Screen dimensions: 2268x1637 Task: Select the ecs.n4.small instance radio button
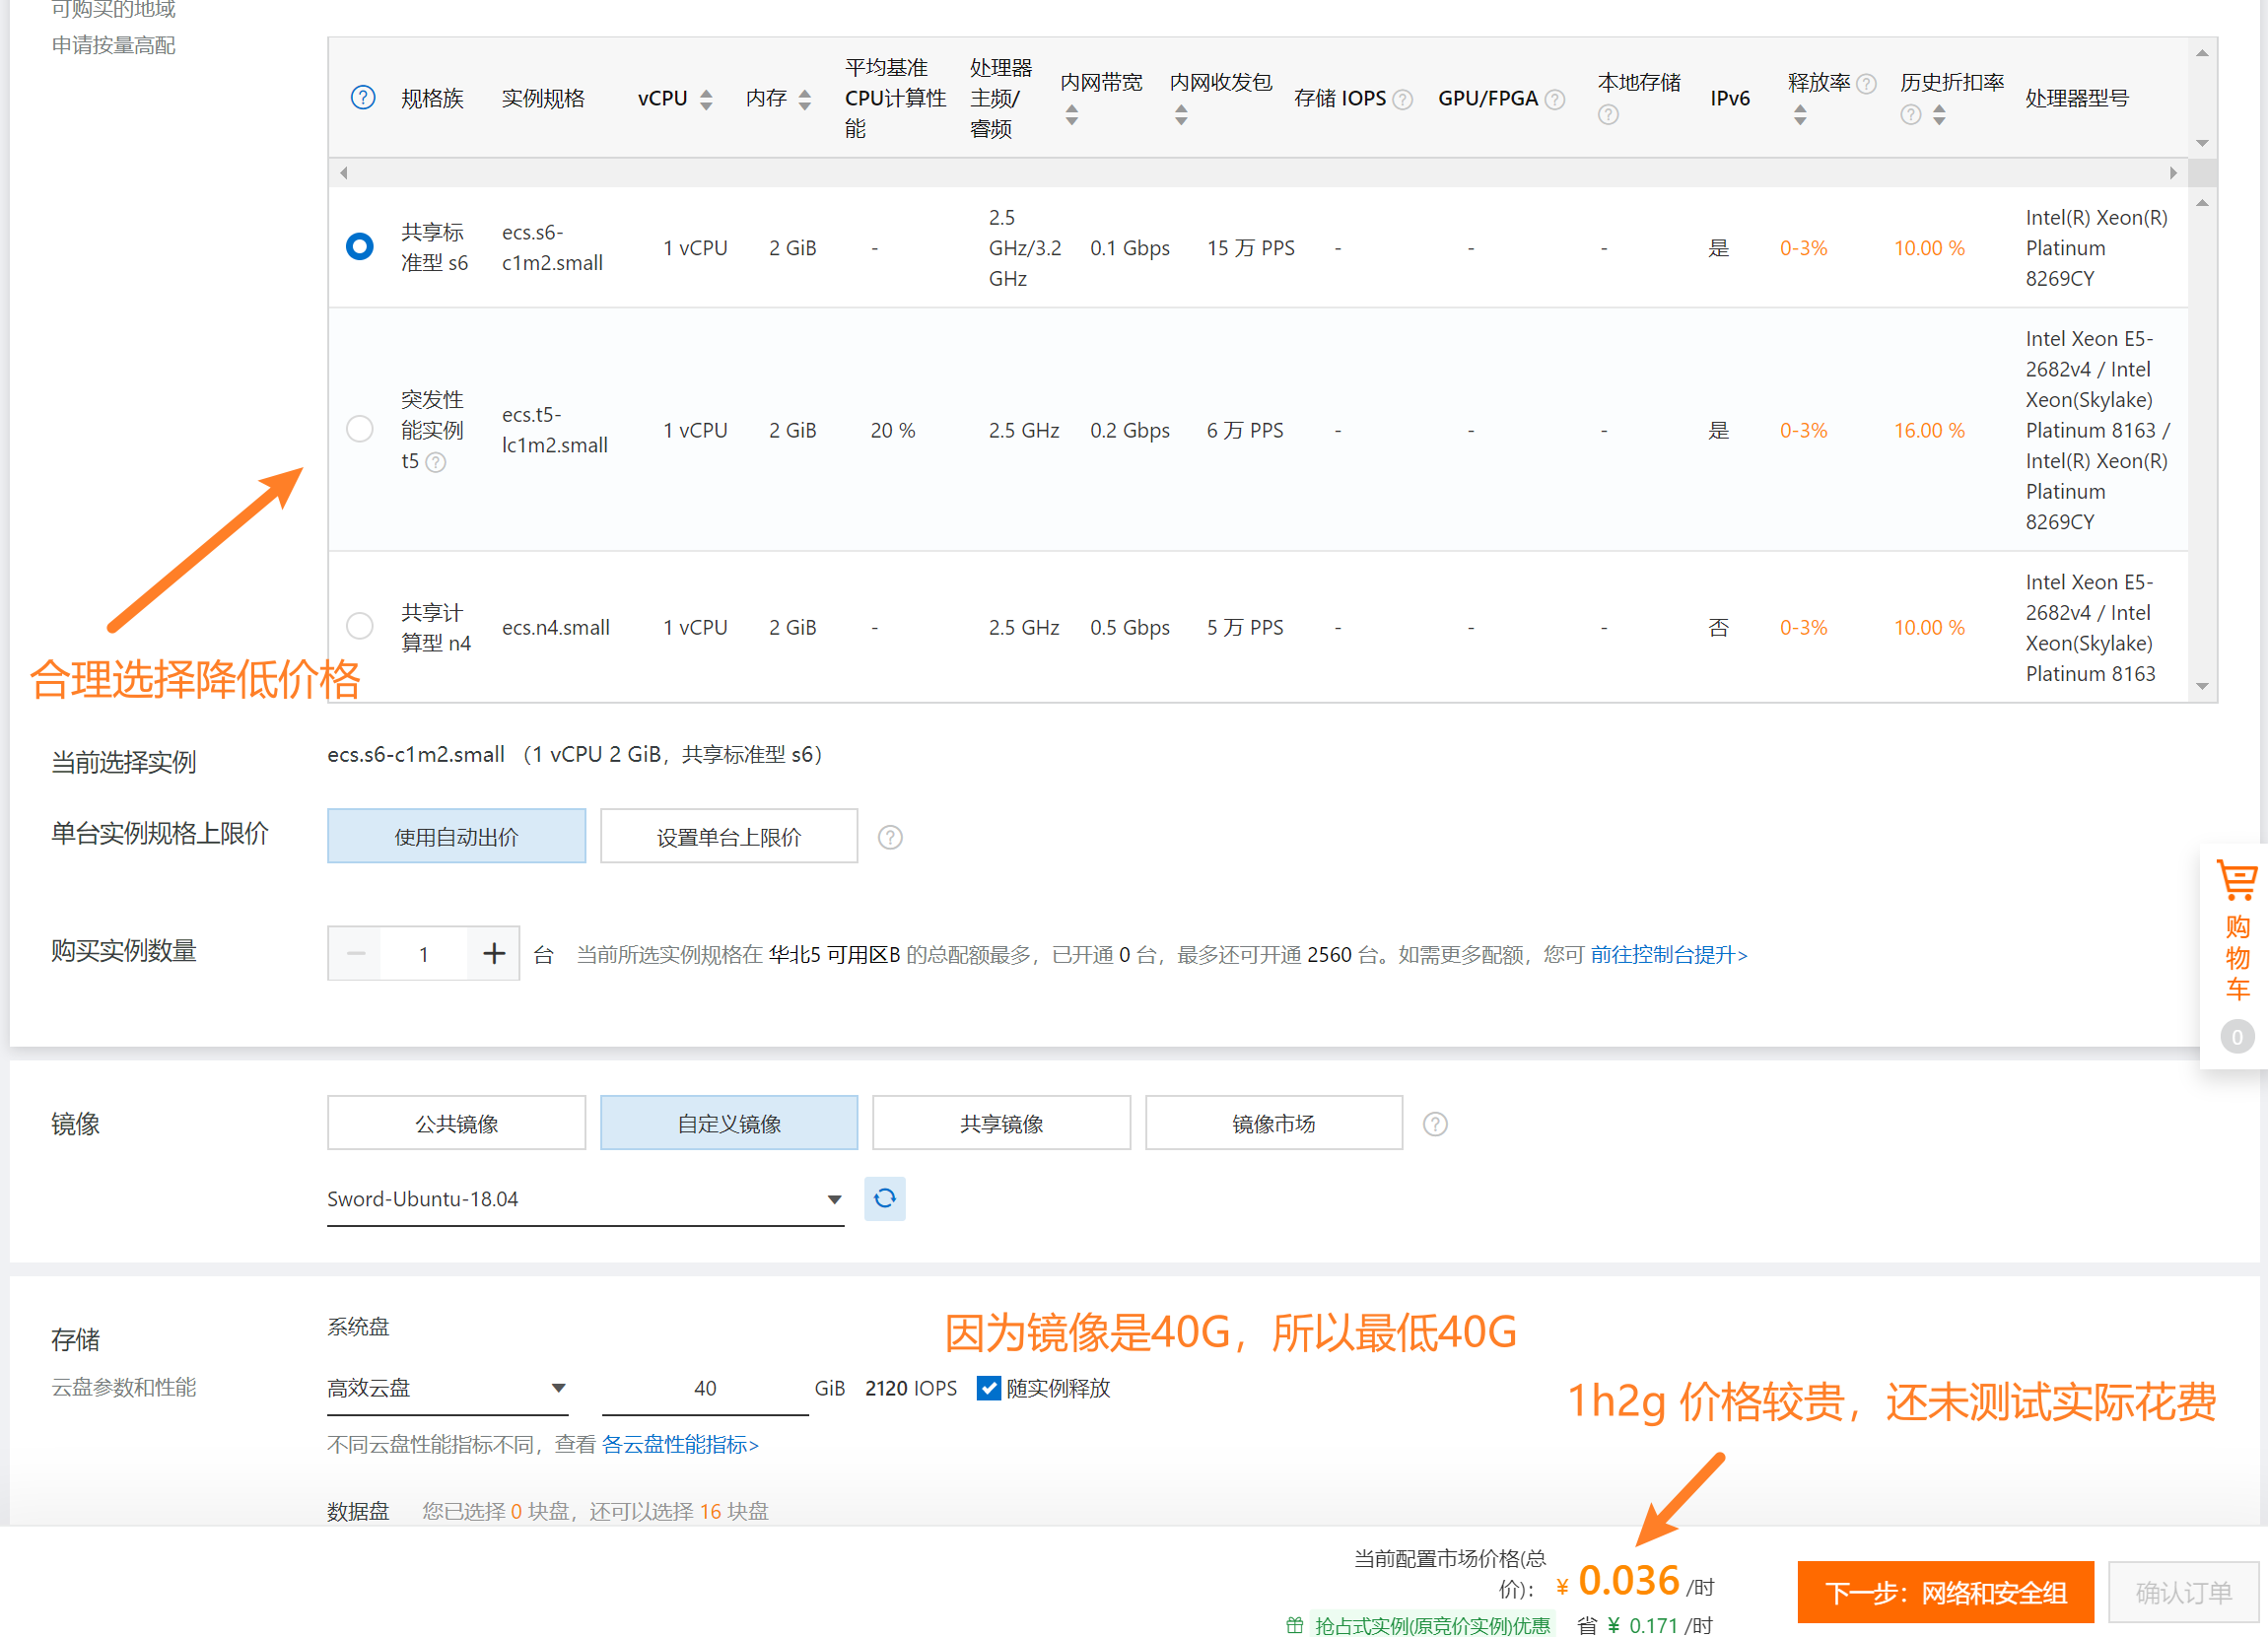click(x=359, y=626)
